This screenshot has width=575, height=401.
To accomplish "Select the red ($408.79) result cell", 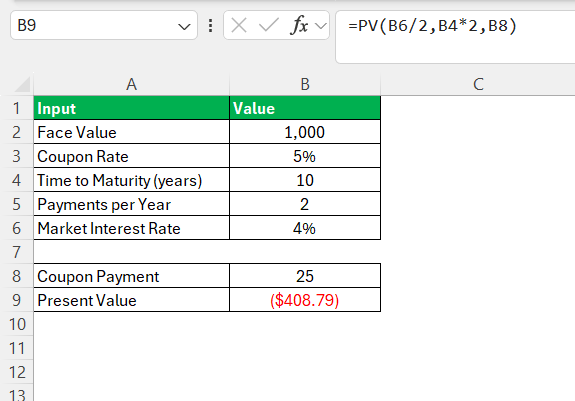I will coord(305,300).
